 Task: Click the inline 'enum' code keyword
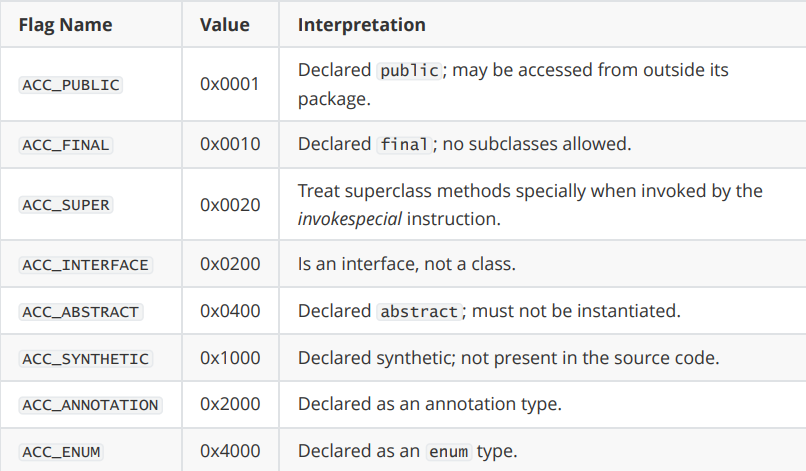click(x=449, y=451)
